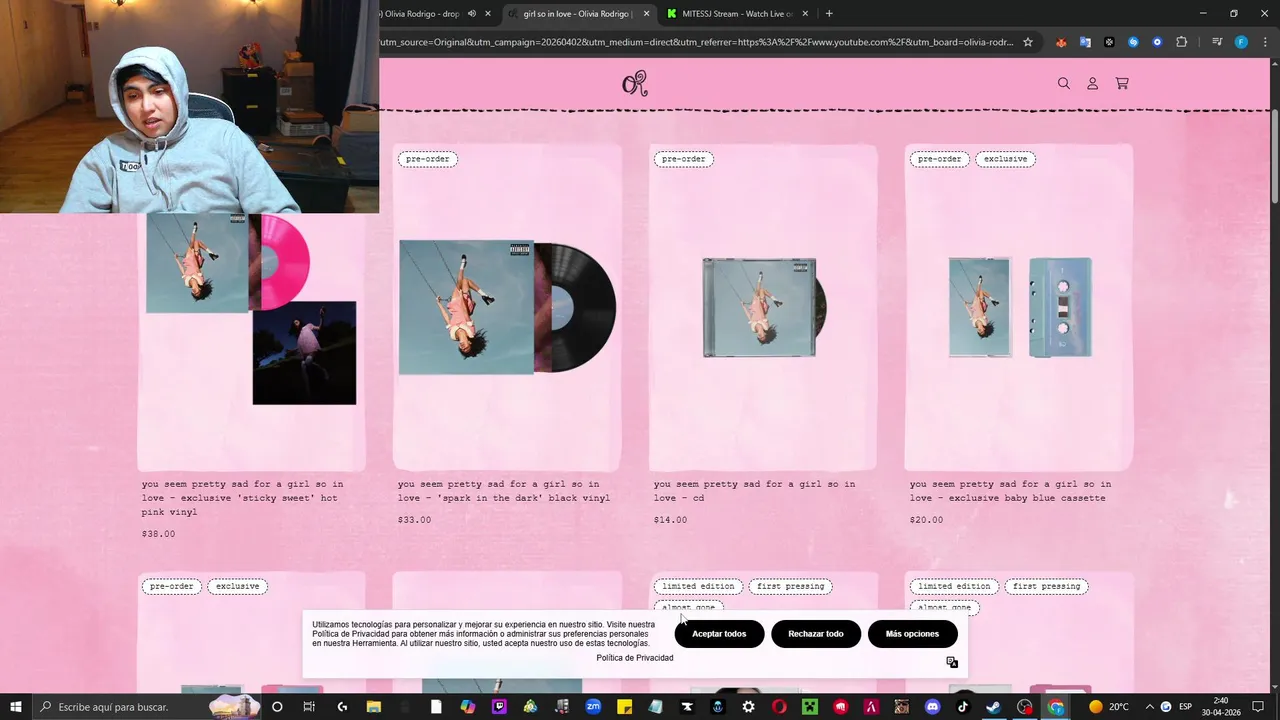This screenshot has height=720, width=1280.
Task: Click the 'exclusive' tag on the cassette card
Action: coord(1005,159)
